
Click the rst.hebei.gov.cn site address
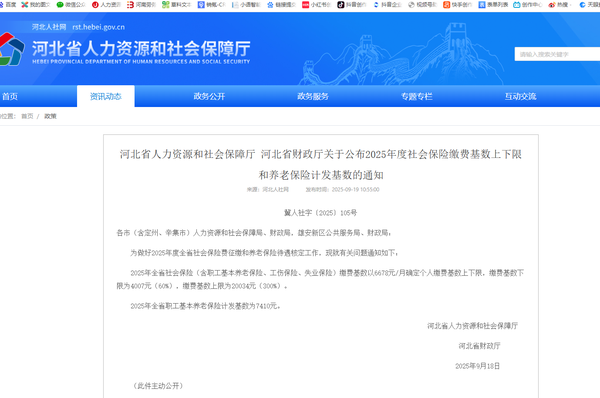tap(98, 27)
